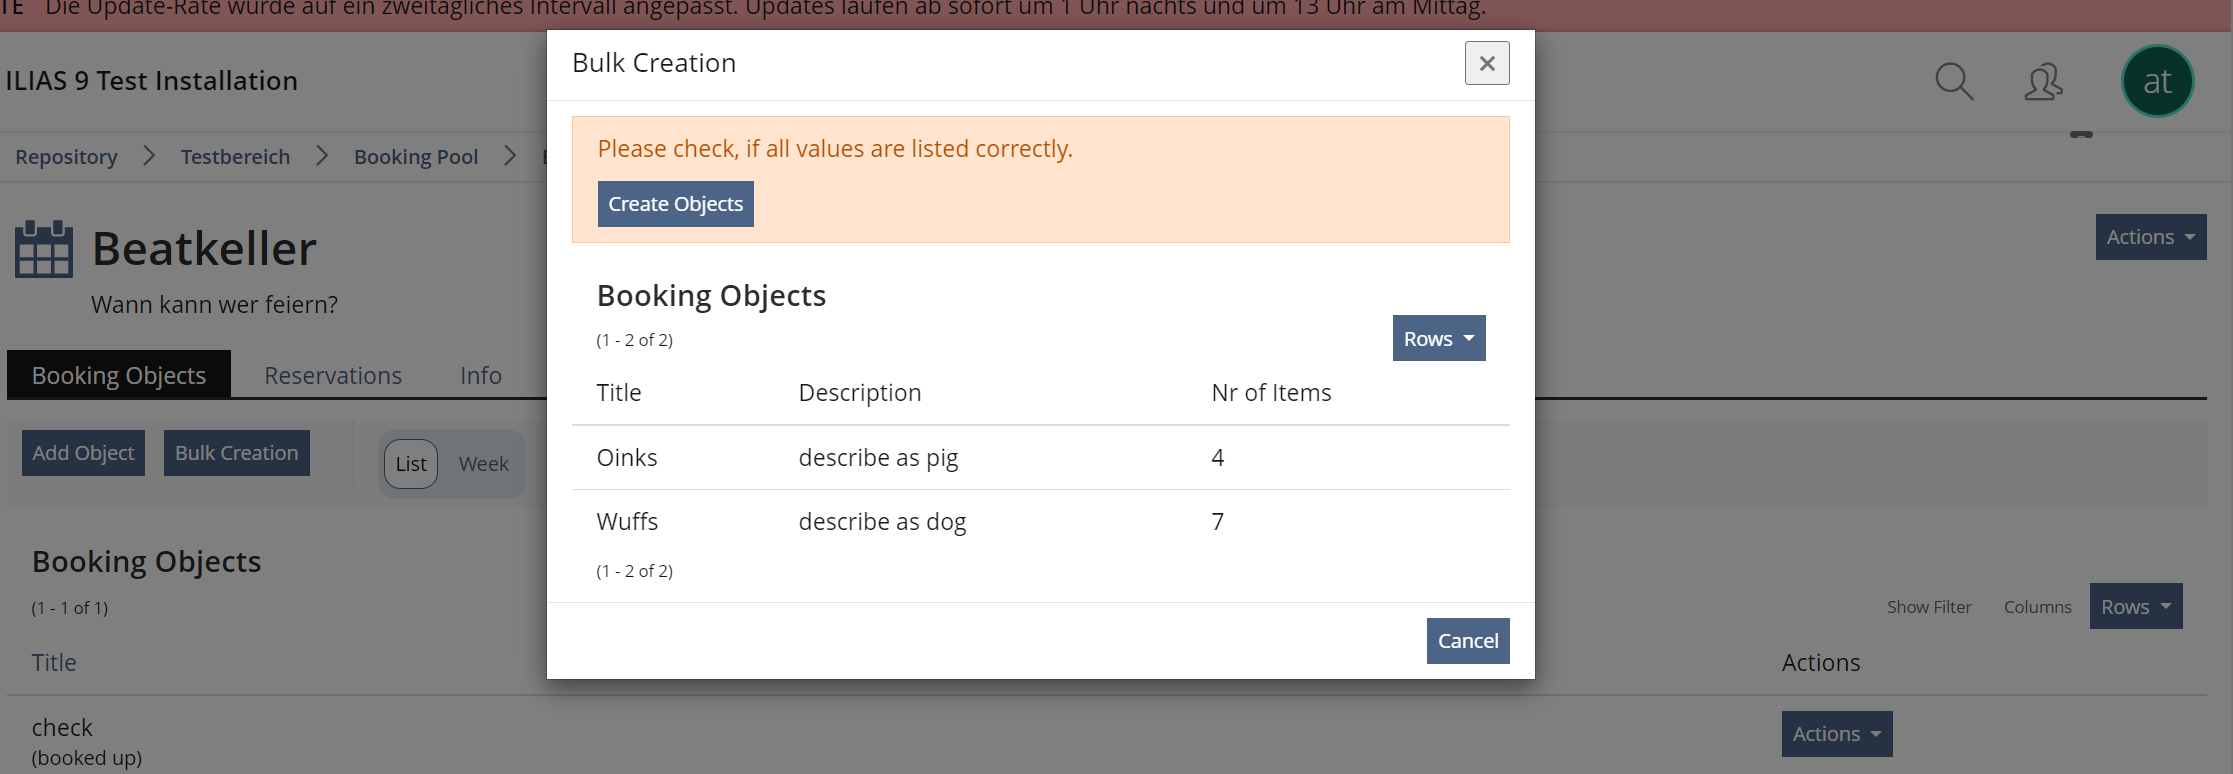2233x774 pixels.
Task: Go to the Info tab
Action: (481, 375)
